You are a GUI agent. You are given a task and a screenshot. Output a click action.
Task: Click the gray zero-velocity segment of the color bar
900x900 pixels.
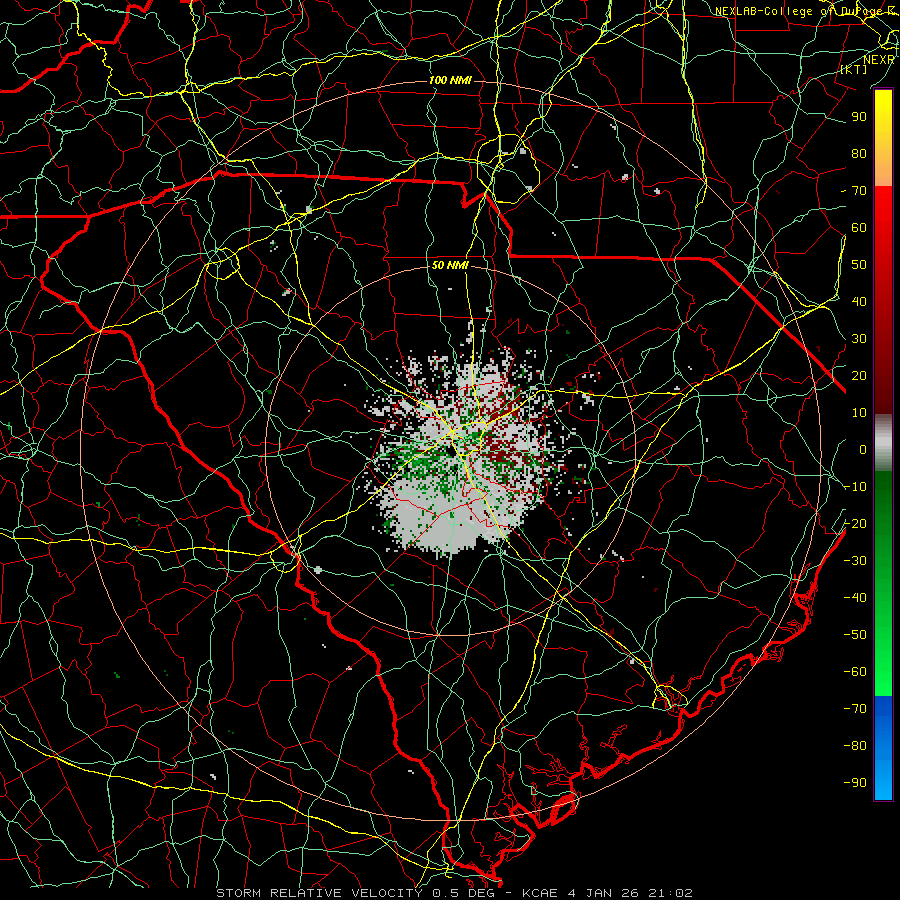point(883,443)
